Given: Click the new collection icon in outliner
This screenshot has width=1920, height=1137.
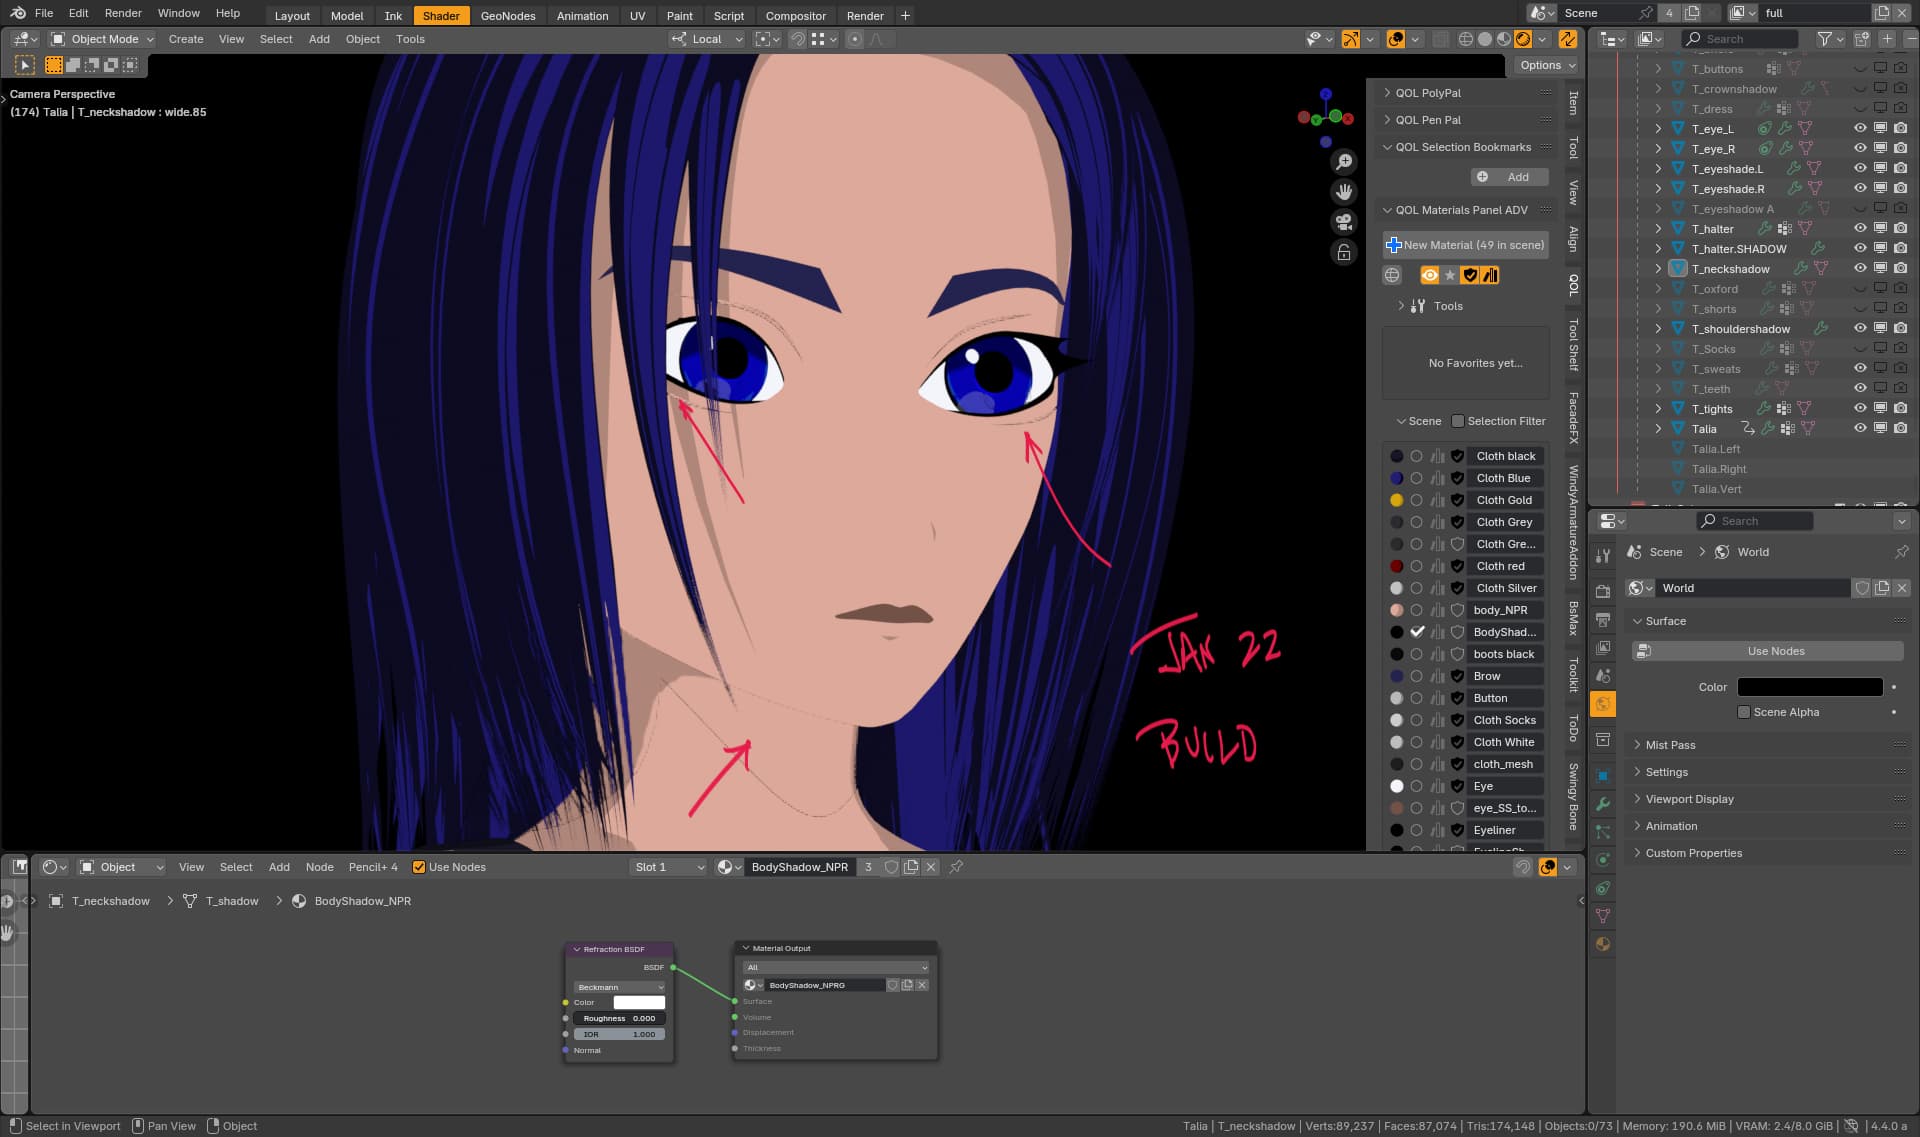Looking at the screenshot, I should pos(1862,39).
